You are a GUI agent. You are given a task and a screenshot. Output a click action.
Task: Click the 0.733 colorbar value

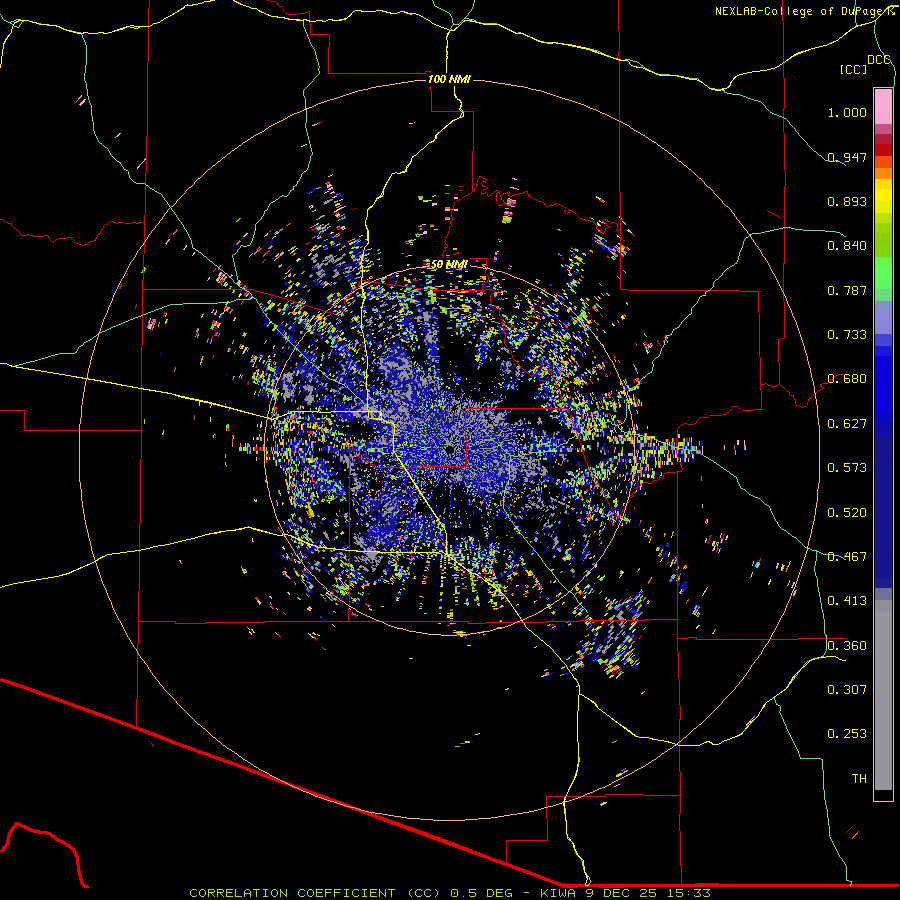(847, 335)
